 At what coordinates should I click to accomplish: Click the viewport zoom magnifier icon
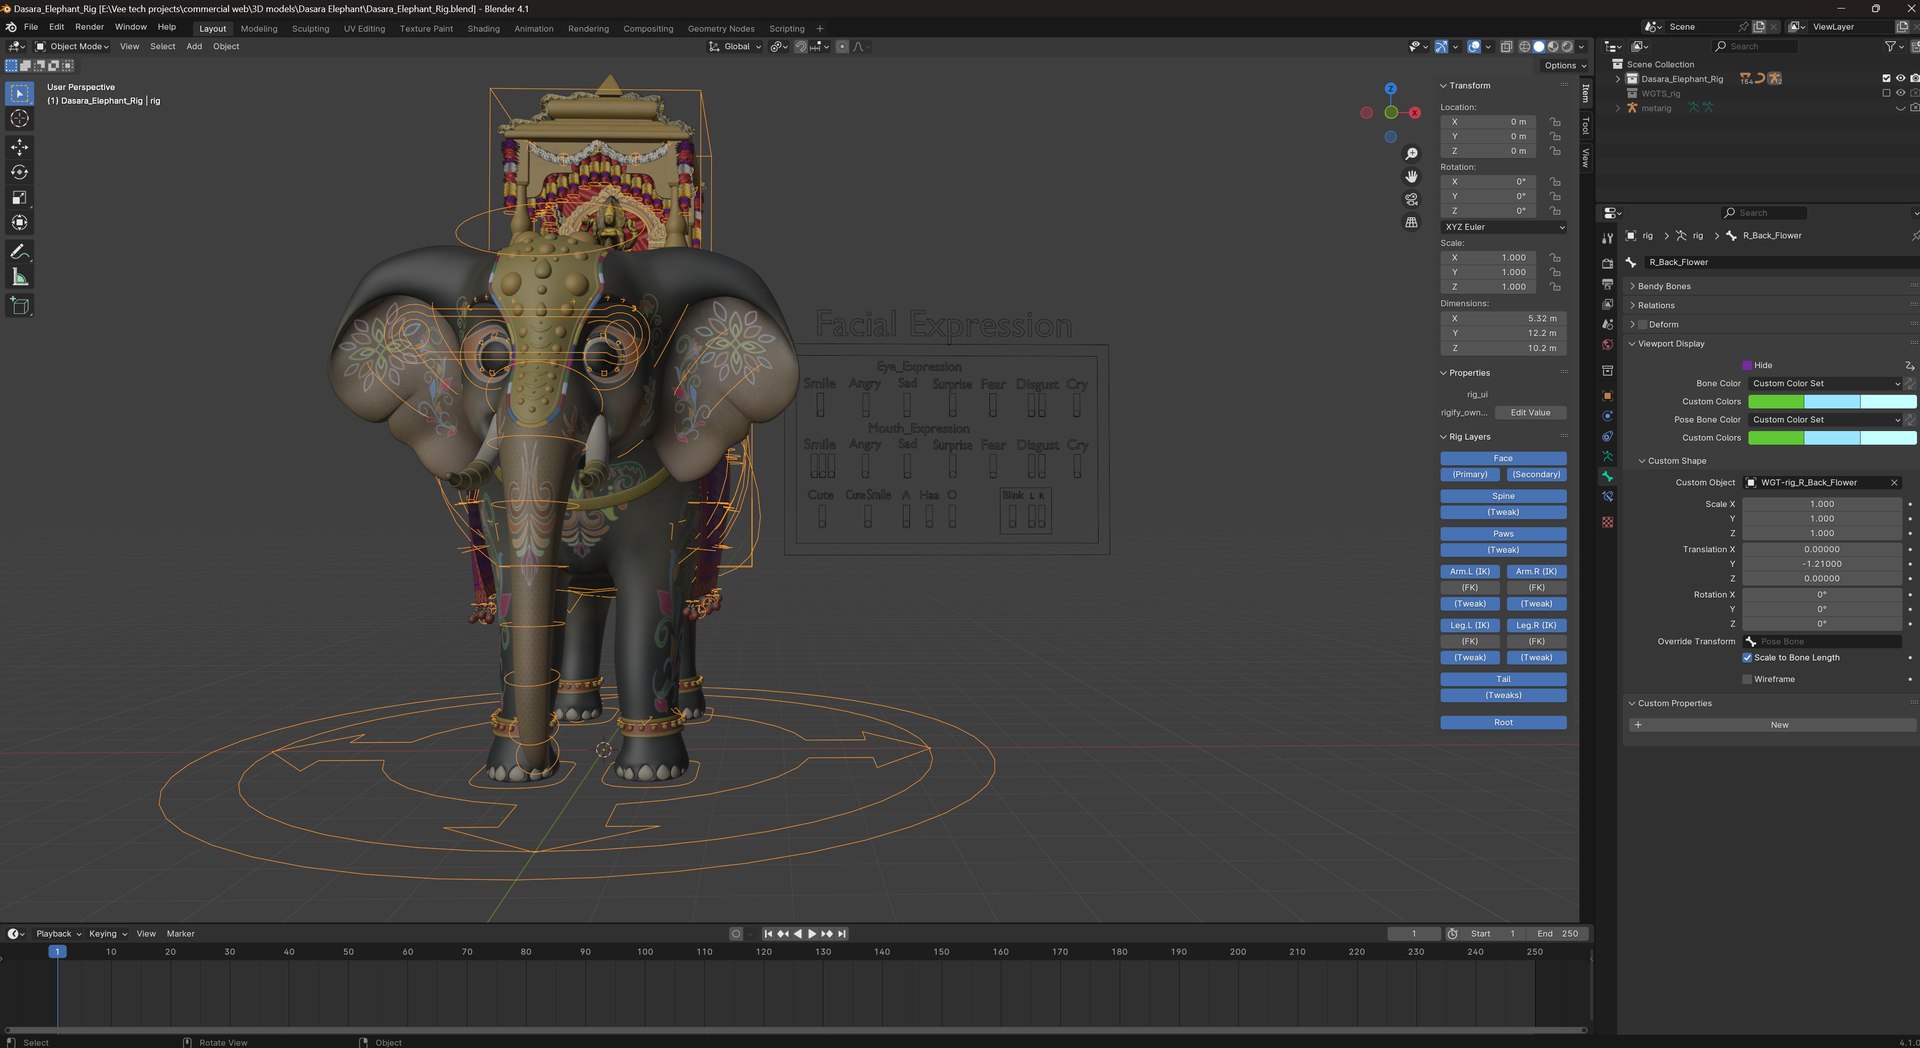(1411, 154)
